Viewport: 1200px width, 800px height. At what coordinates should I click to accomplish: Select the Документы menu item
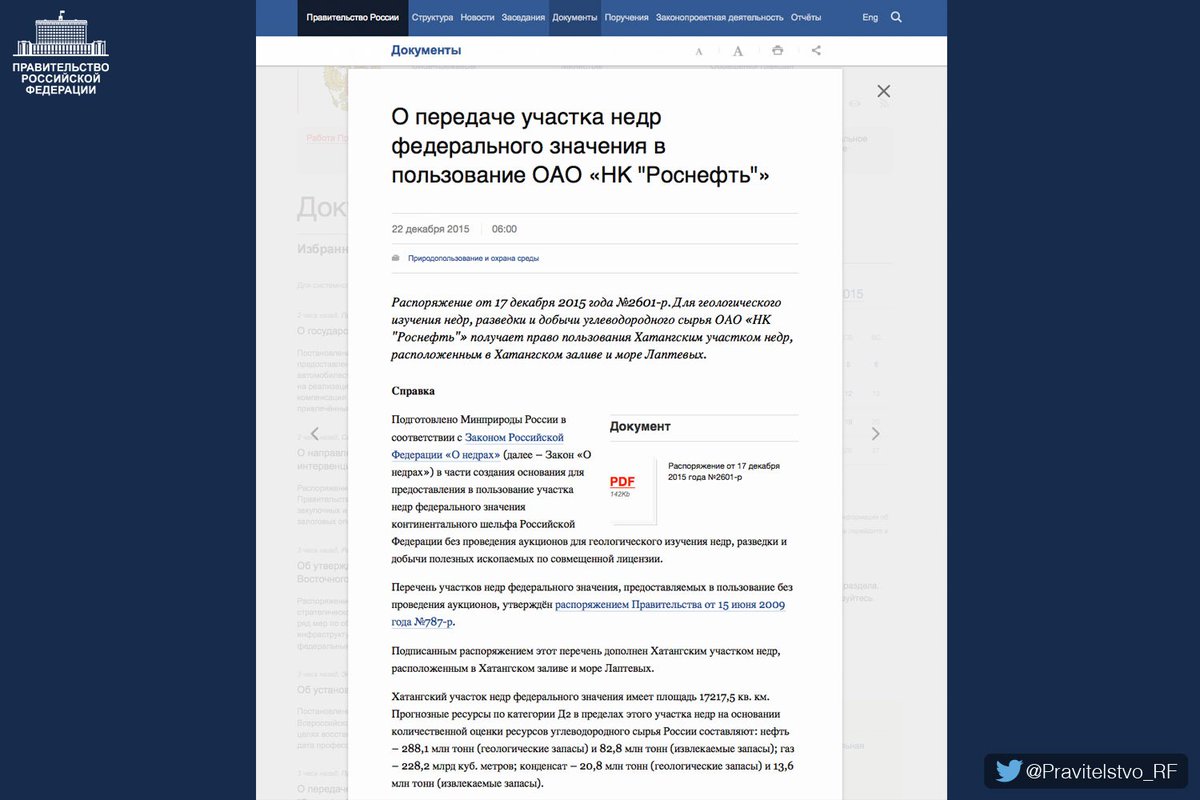point(575,18)
